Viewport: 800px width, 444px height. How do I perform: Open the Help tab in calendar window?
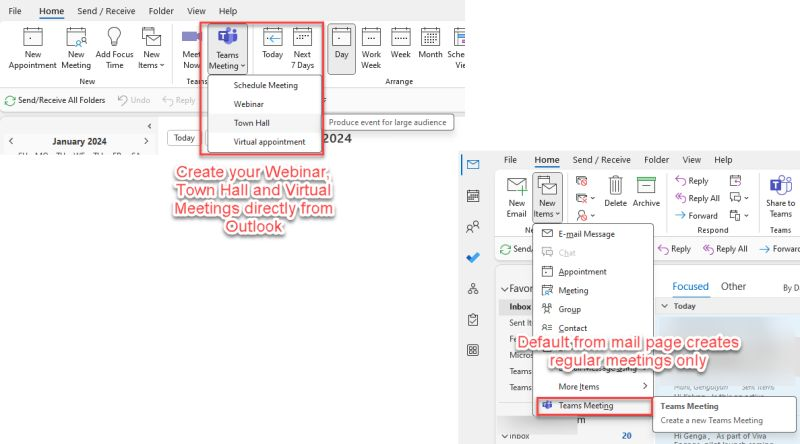(228, 11)
